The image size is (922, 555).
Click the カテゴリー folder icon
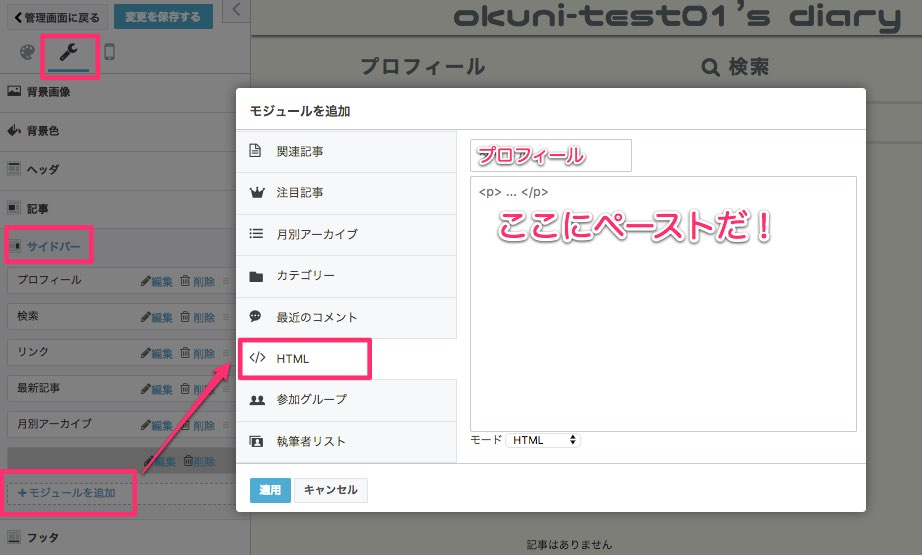pyautogui.click(x=256, y=276)
